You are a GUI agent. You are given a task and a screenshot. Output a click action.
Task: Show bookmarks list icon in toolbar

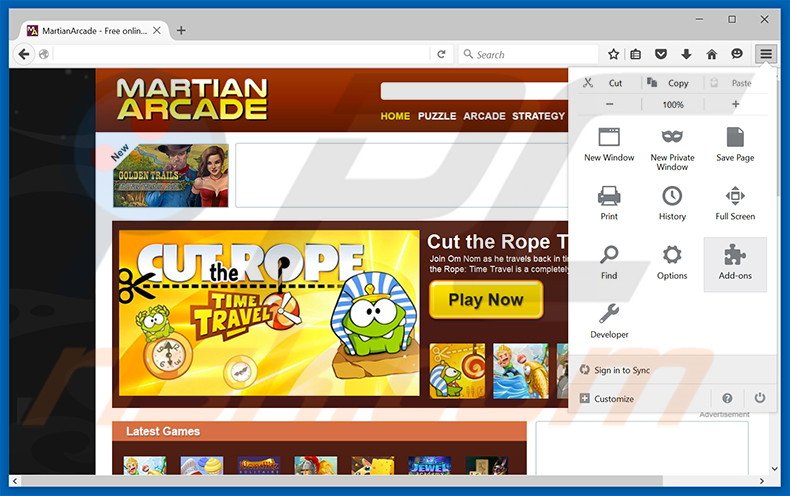point(636,54)
